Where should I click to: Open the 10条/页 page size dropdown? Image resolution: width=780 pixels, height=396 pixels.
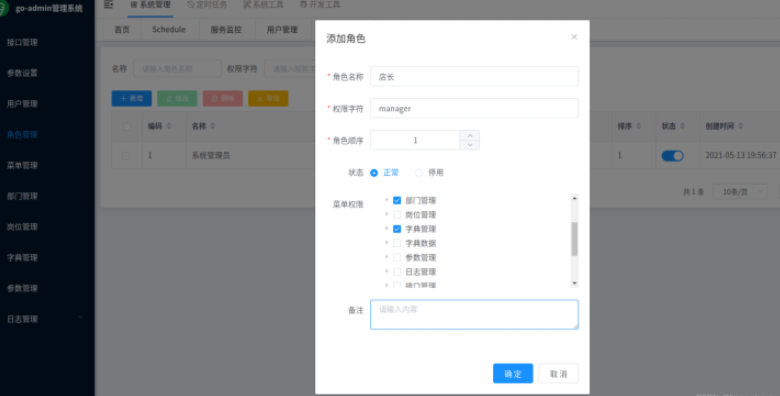740,192
